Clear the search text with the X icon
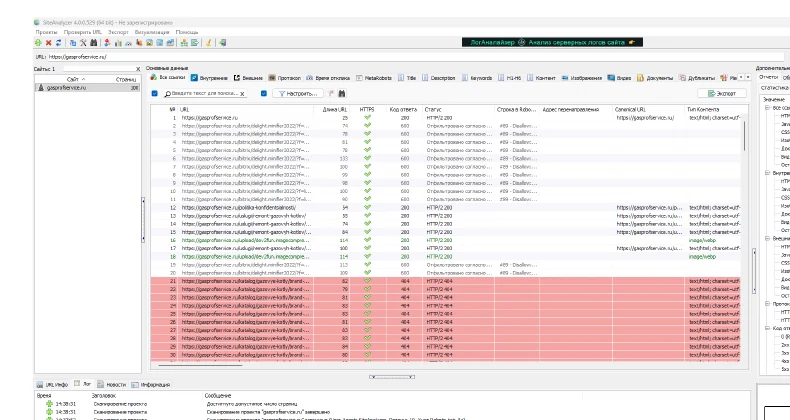Image resolution: width=790 pixels, height=420 pixels. pos(242,94)
